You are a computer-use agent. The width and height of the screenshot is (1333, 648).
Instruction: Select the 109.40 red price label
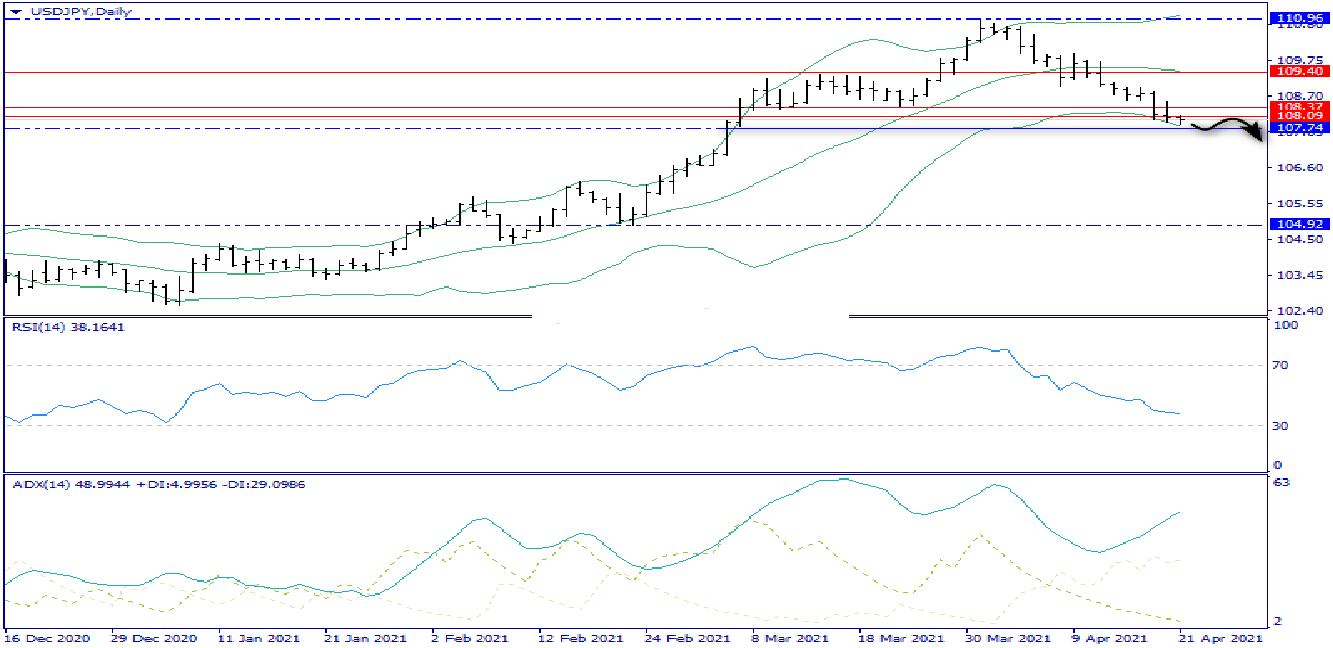pos(1300,72)
